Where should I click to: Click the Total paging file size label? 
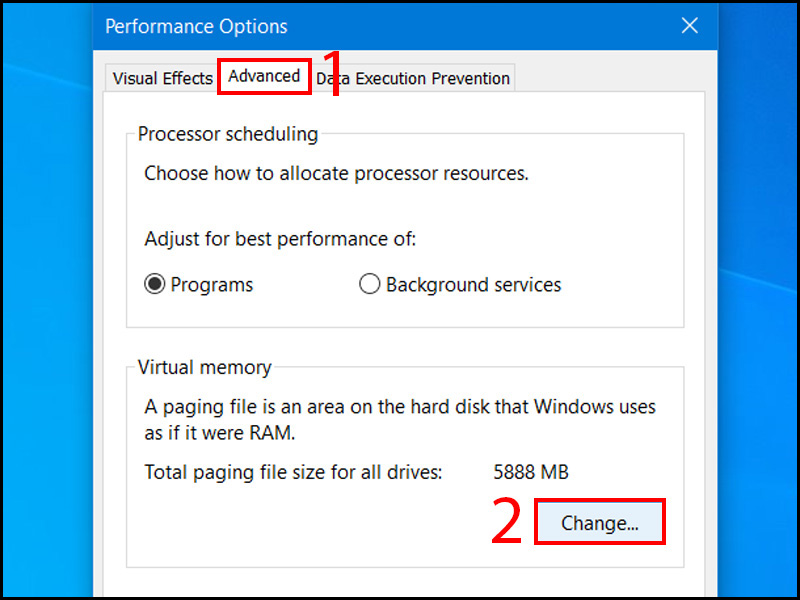coord(293,472)
